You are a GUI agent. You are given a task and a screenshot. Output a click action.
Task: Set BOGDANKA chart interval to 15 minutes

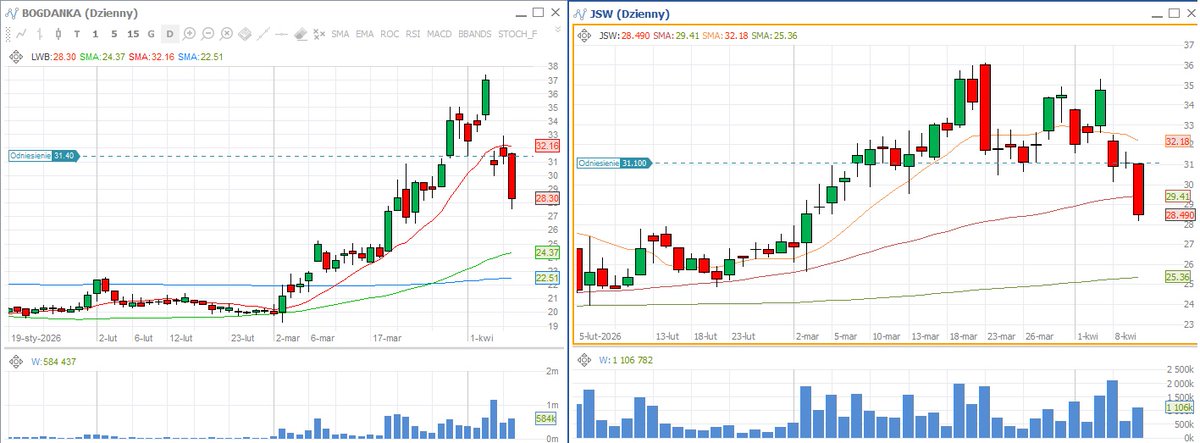pyautogui.click(x=133, y=34)
